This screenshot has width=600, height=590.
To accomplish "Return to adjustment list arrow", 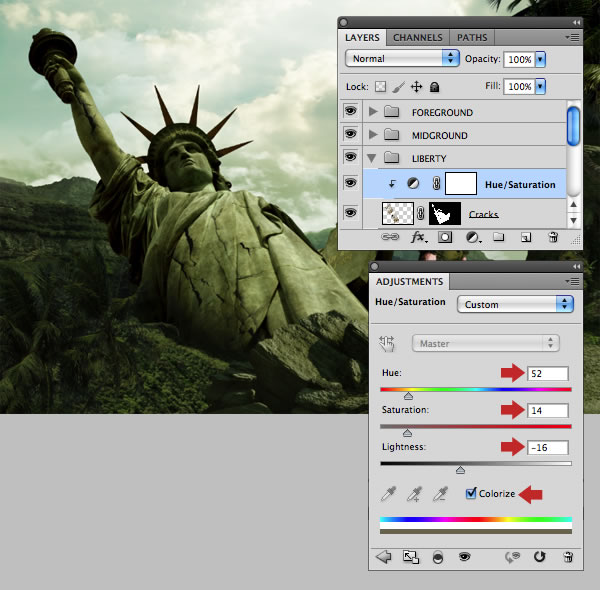I will tap(383, 557).
